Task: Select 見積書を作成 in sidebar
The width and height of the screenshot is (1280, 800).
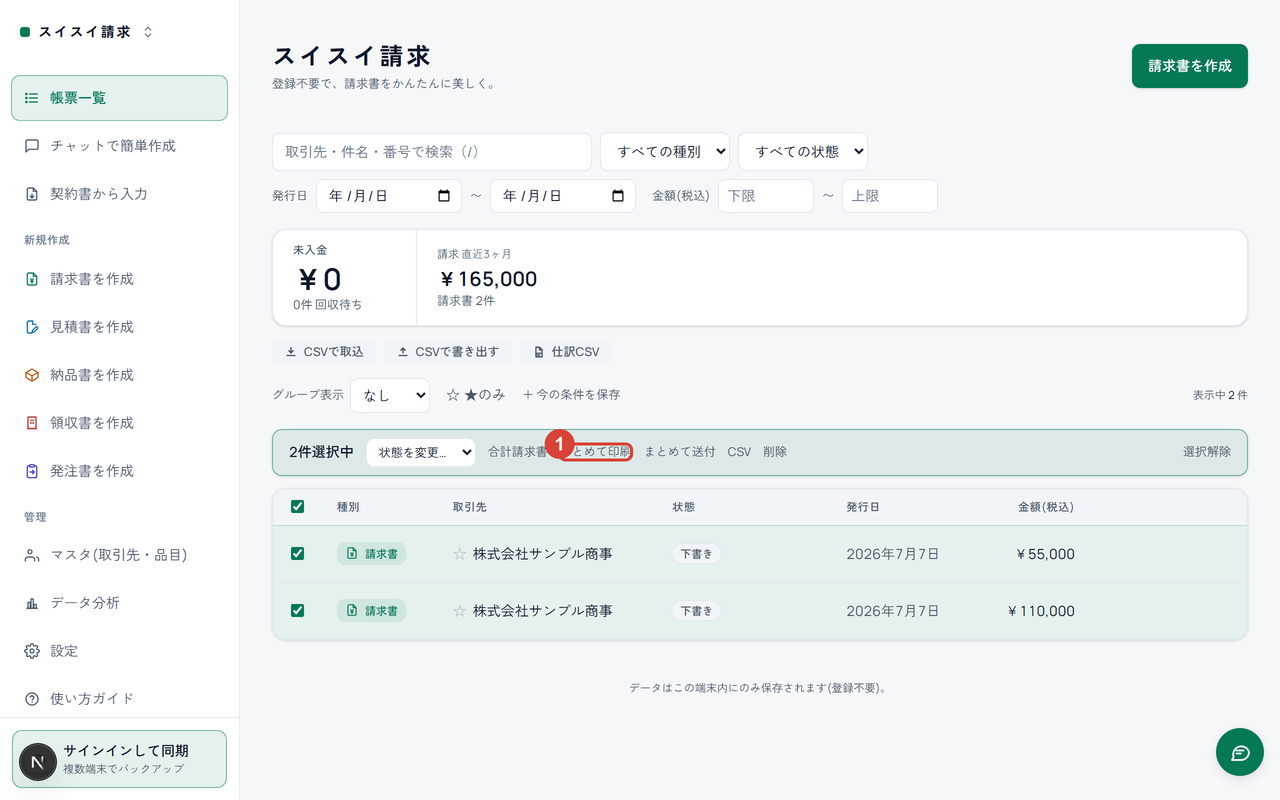Action: 119,327
